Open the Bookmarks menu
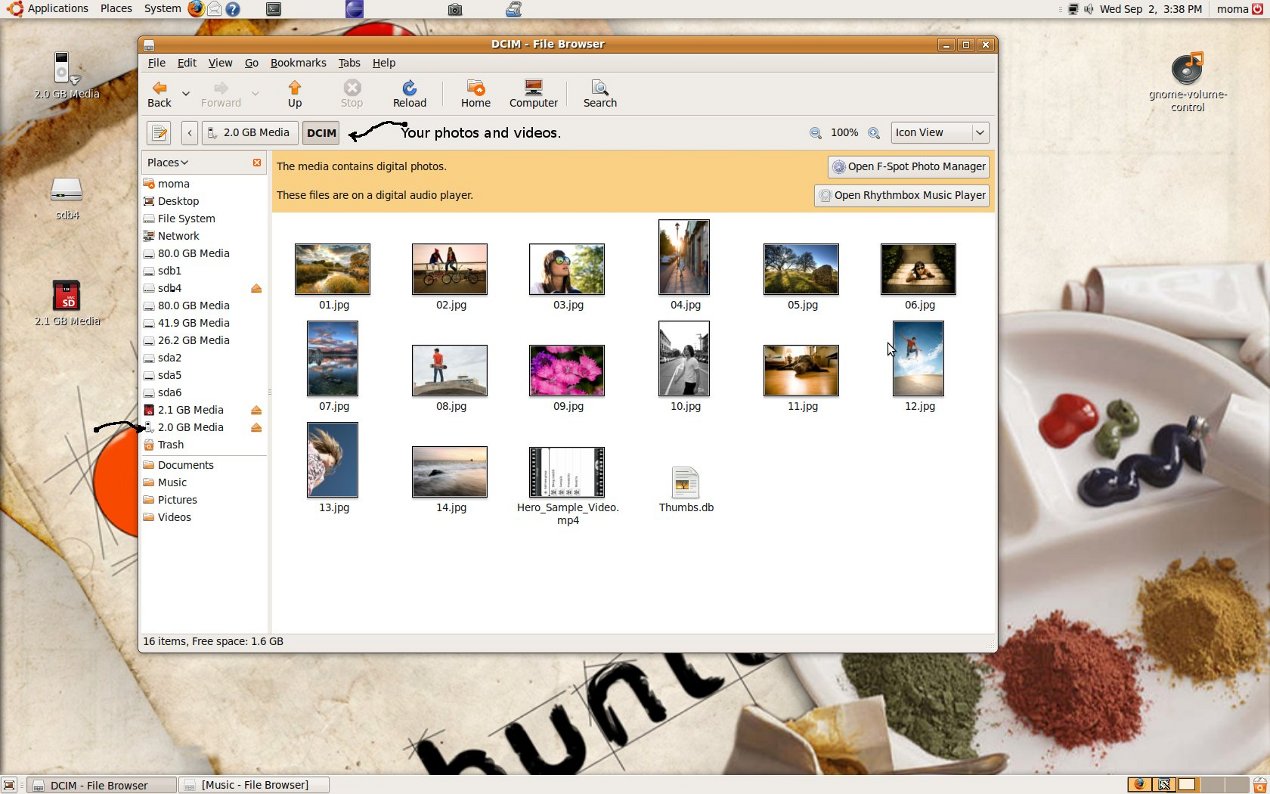 point(298,63)
